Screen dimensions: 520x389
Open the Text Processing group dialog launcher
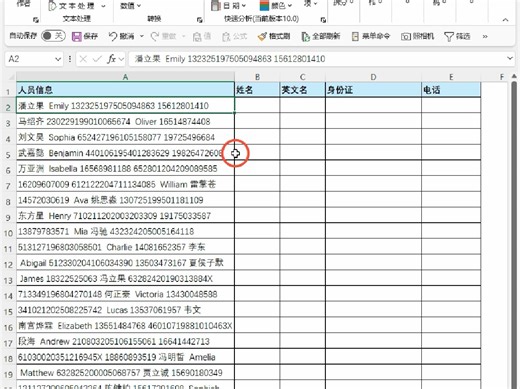[36, 20]
